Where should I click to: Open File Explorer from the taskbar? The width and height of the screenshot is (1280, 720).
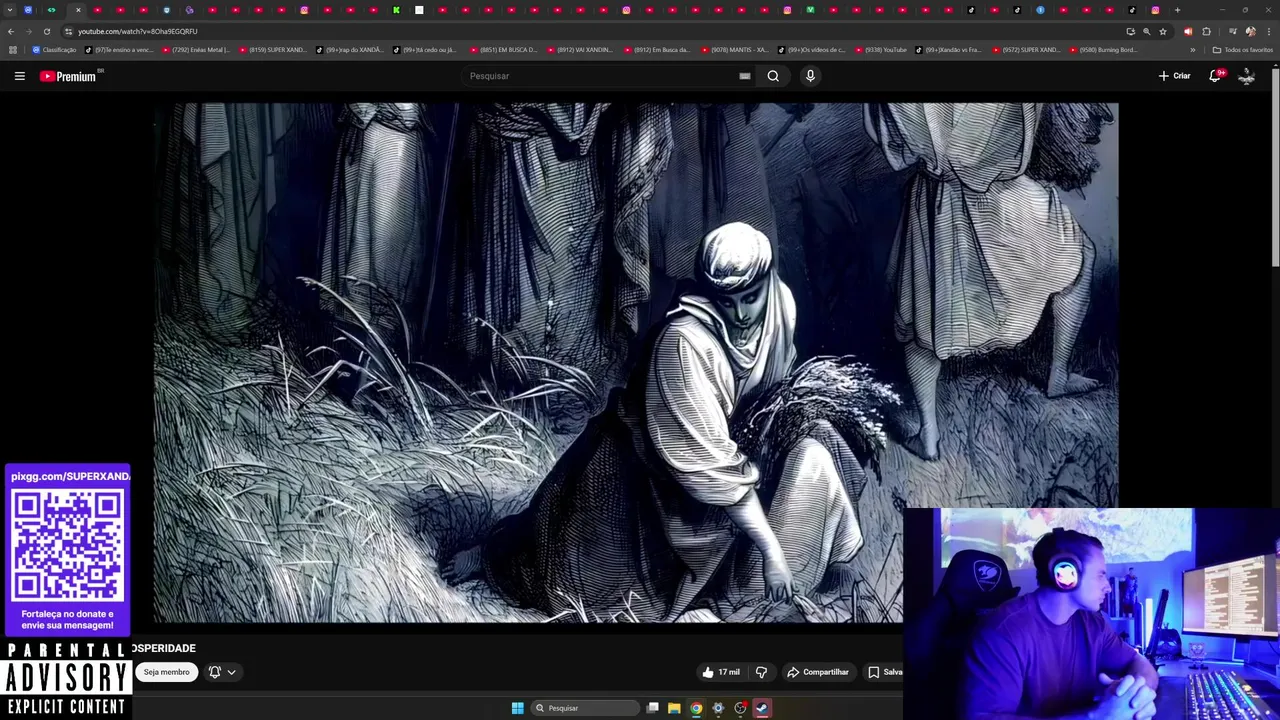[x=674, y=708]
